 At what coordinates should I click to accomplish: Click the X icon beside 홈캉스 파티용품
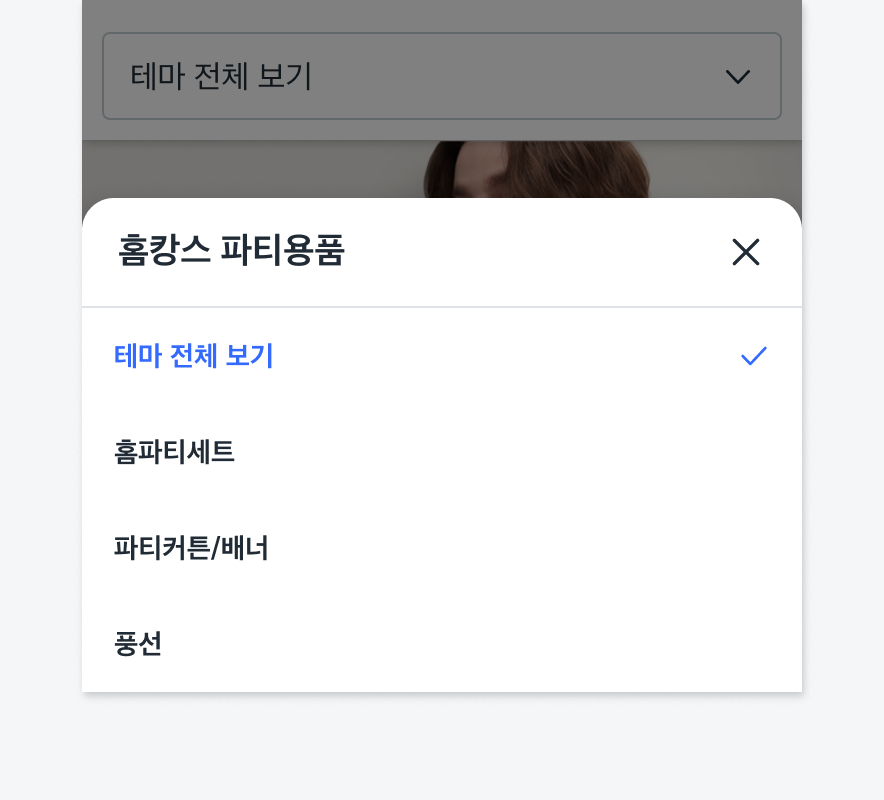746,252
